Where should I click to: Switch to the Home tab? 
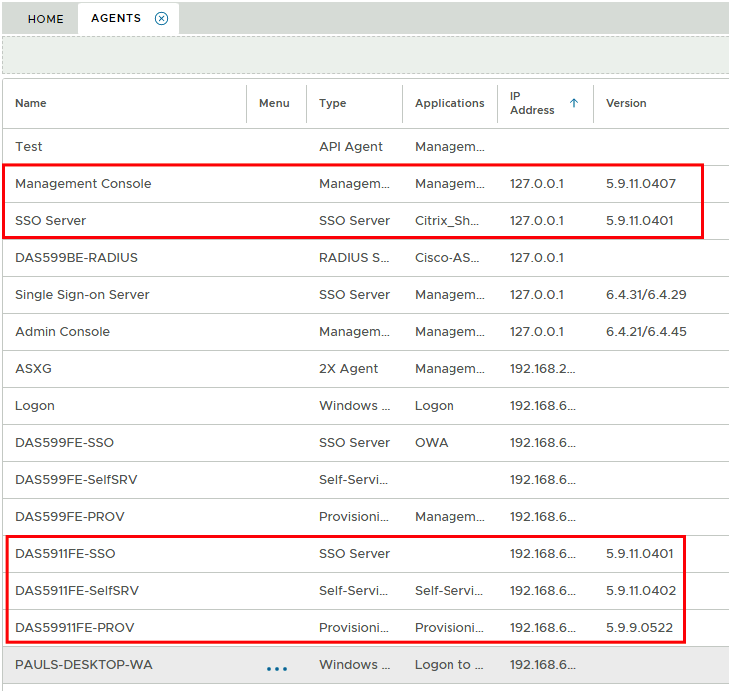pos(45,19)
